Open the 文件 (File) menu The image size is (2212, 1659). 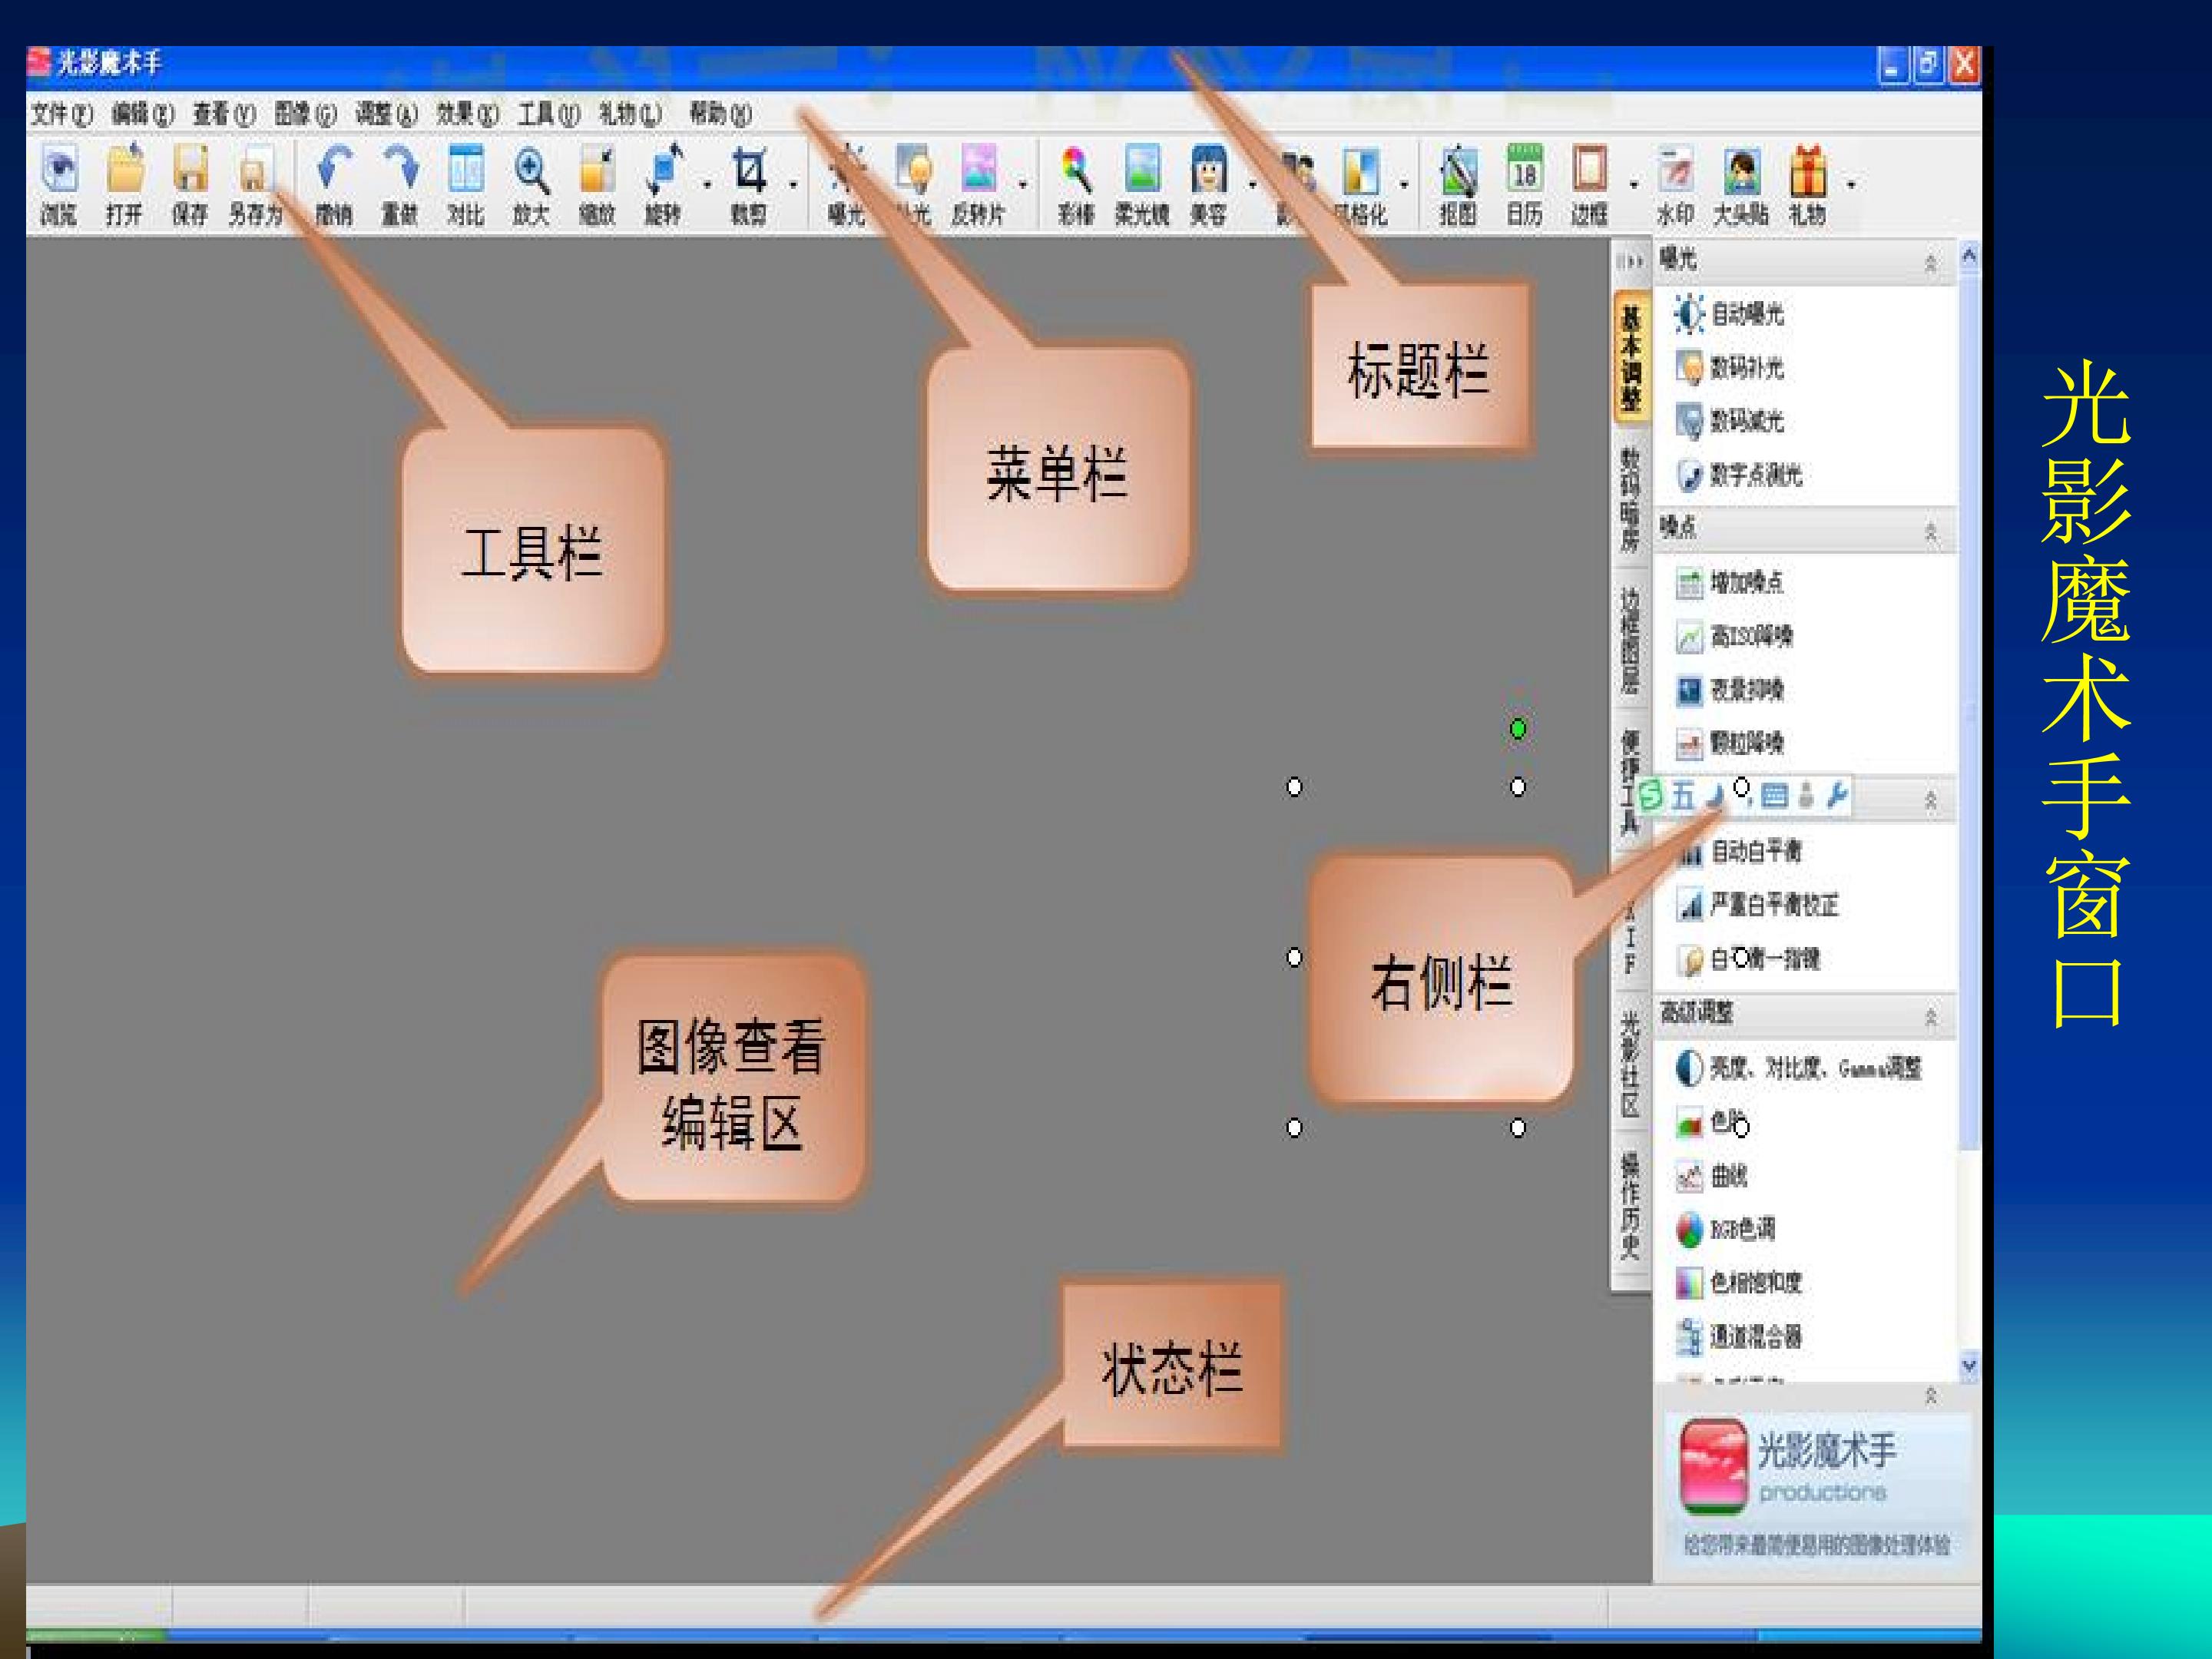pyautogui.click(x=61, y=114)
